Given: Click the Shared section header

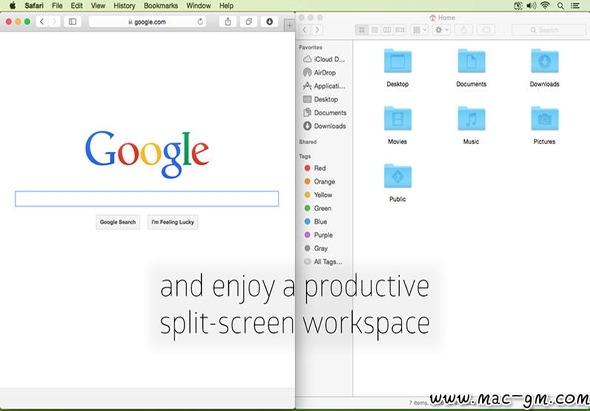Looking at the screenshot, I should coord(307,142).
